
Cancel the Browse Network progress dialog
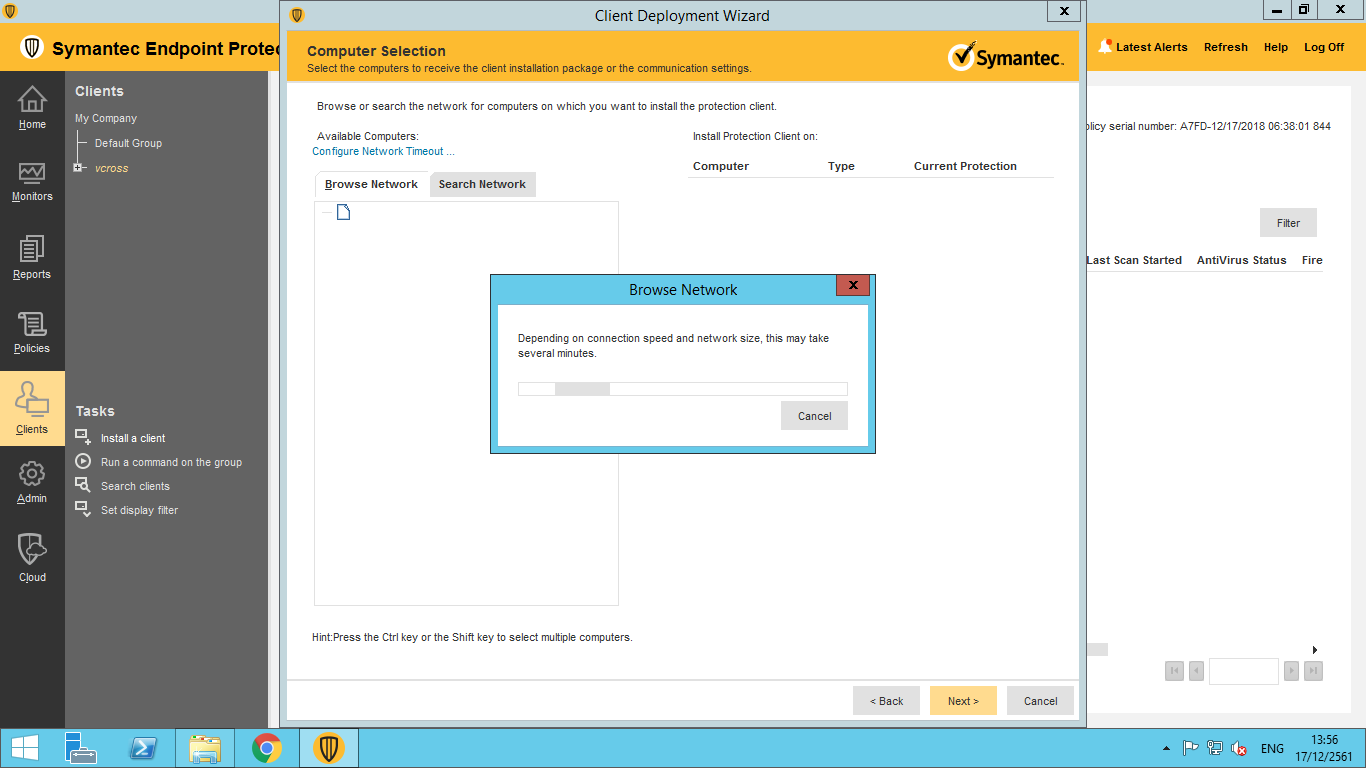[x=814, y=416]
